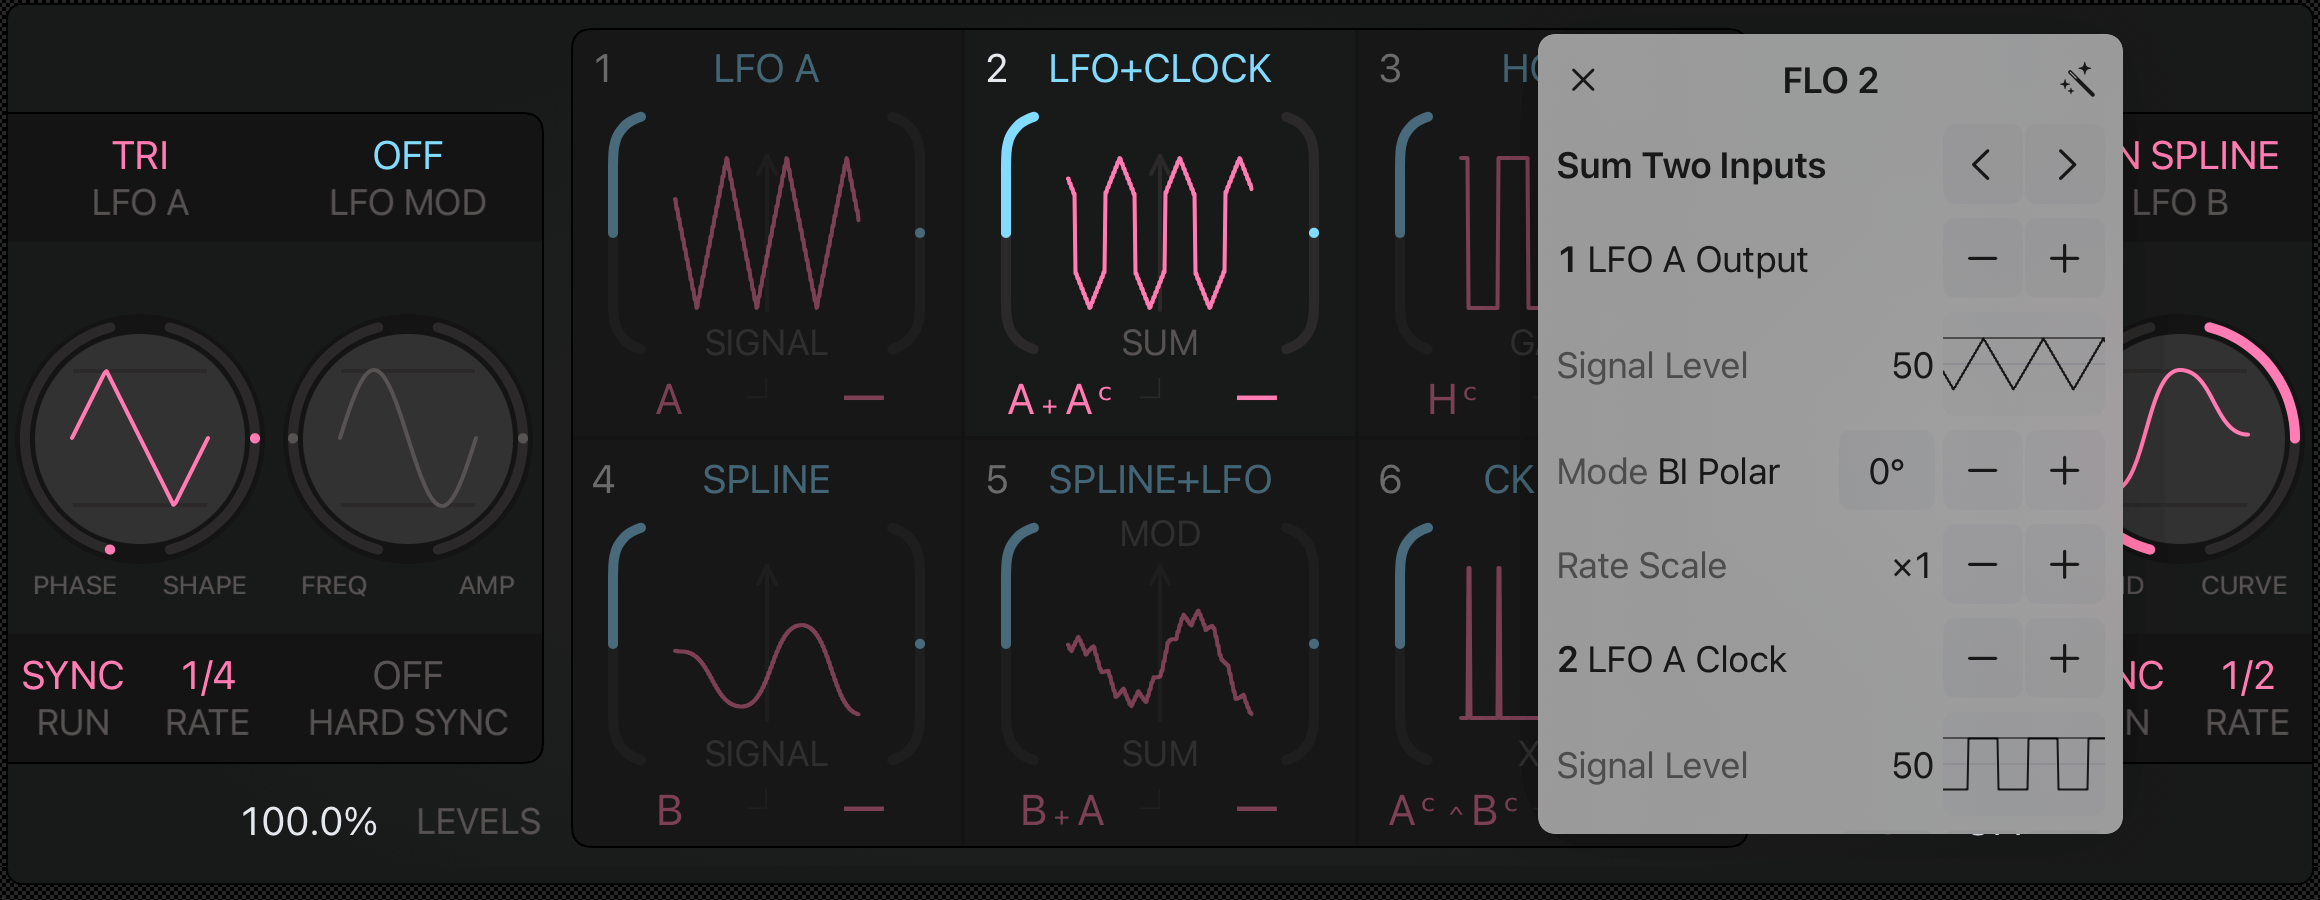
Task: Click the TRI LFO A waveform knob
Action: coord(140,438)
